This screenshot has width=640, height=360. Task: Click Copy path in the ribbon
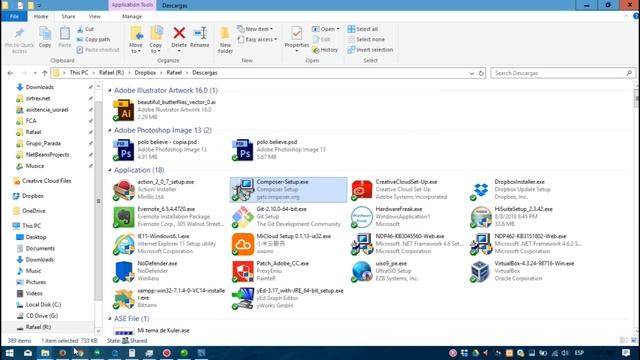click(93, 39)
